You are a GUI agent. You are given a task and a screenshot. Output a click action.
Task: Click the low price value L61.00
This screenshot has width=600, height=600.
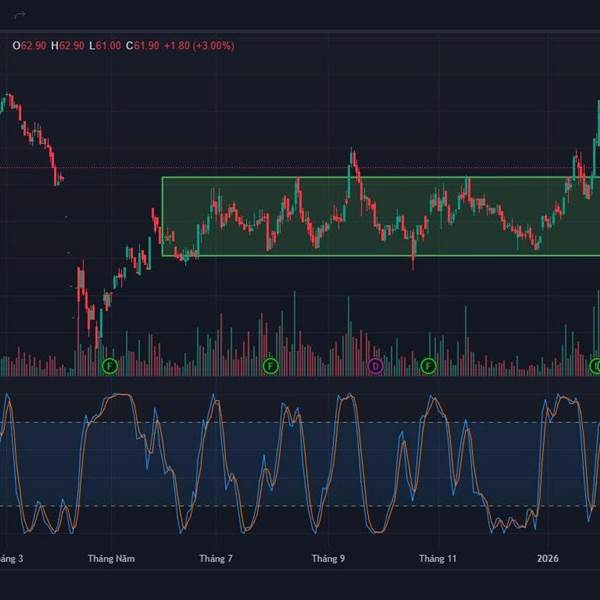click(x=108, y=46)
